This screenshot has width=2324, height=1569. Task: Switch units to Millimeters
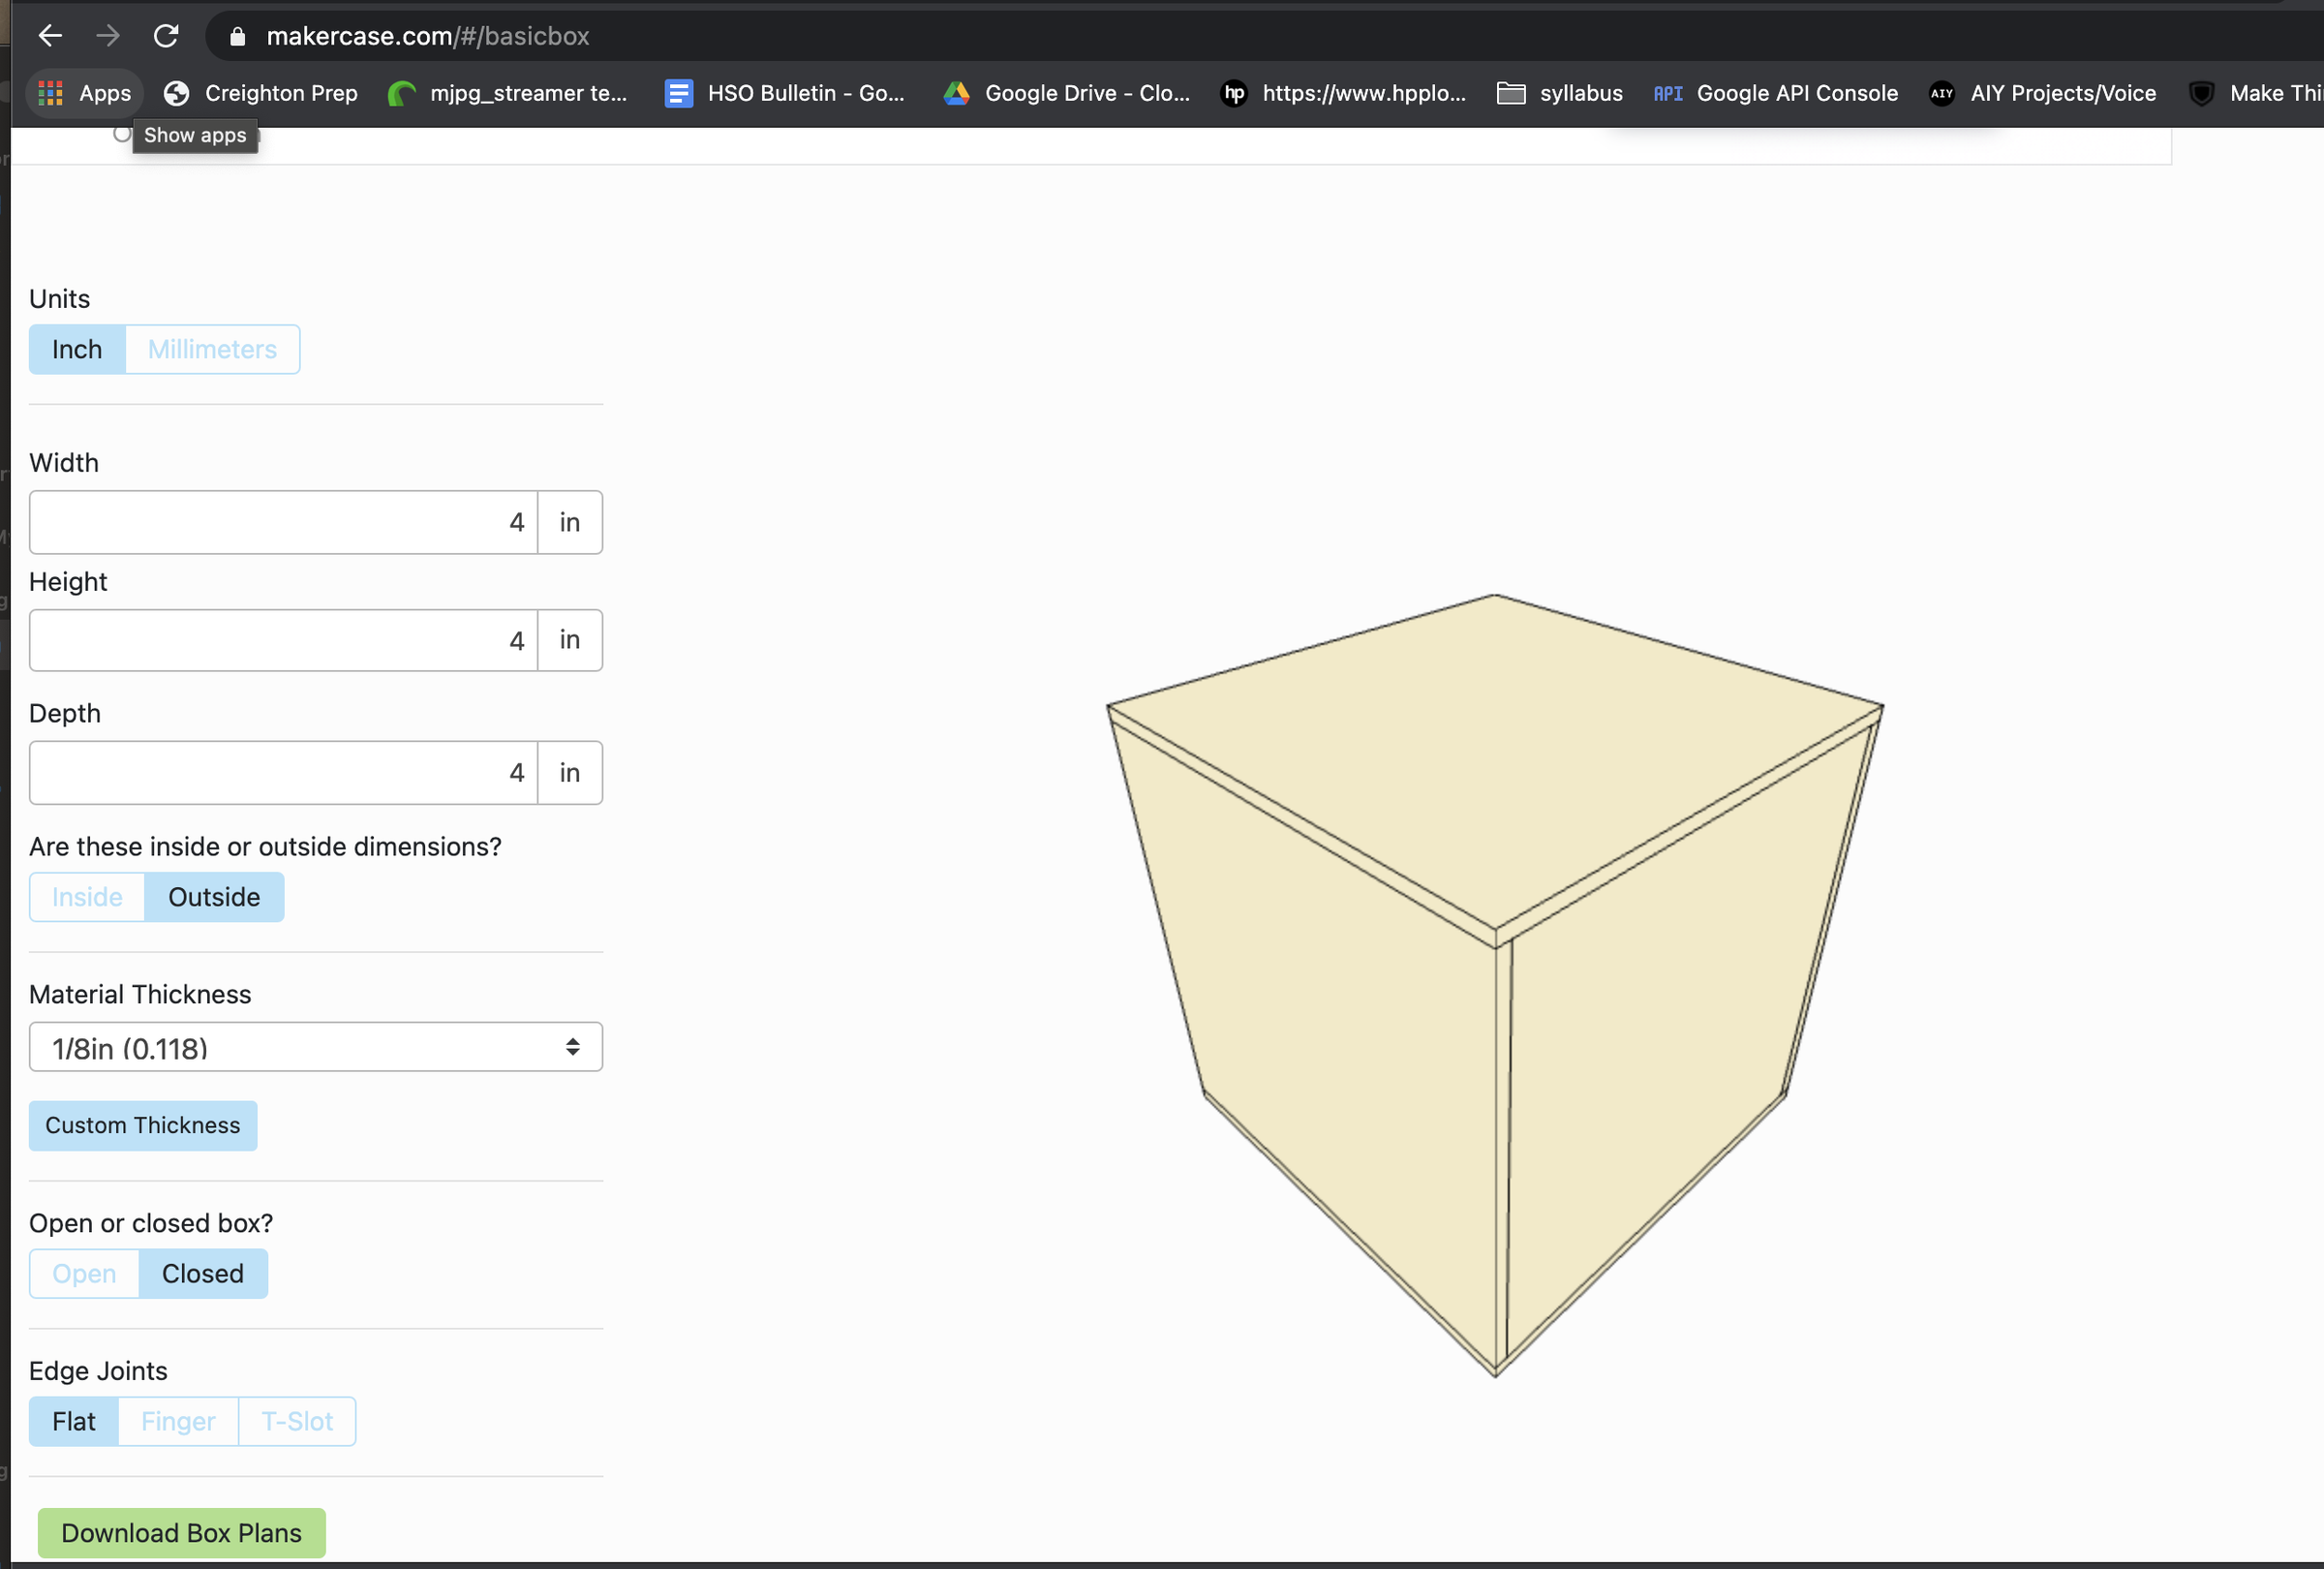tap(211, 349)
